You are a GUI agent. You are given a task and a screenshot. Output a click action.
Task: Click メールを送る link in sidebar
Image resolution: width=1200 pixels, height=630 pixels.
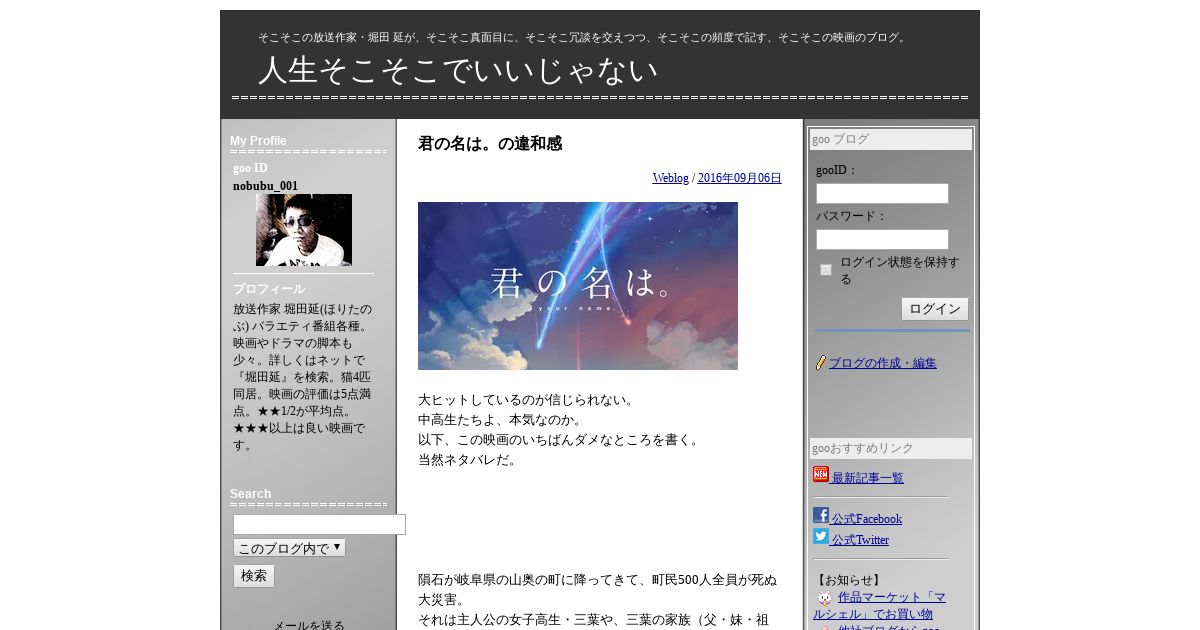309,626
